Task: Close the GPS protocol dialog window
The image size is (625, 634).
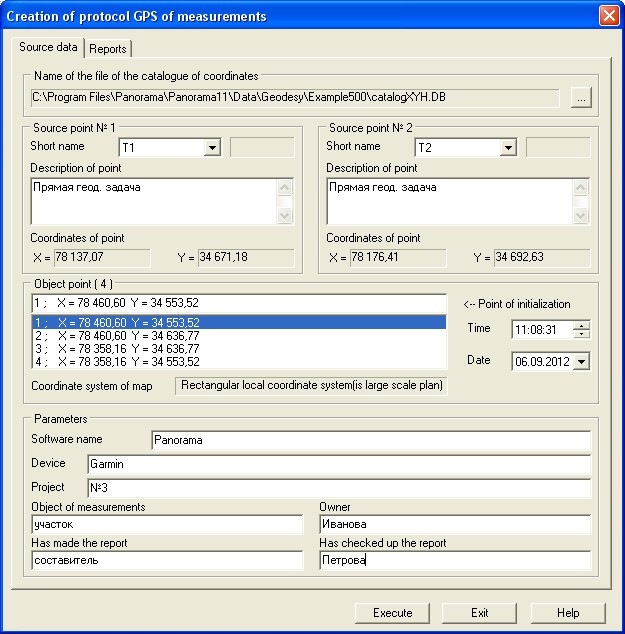Action: (607, 16)
